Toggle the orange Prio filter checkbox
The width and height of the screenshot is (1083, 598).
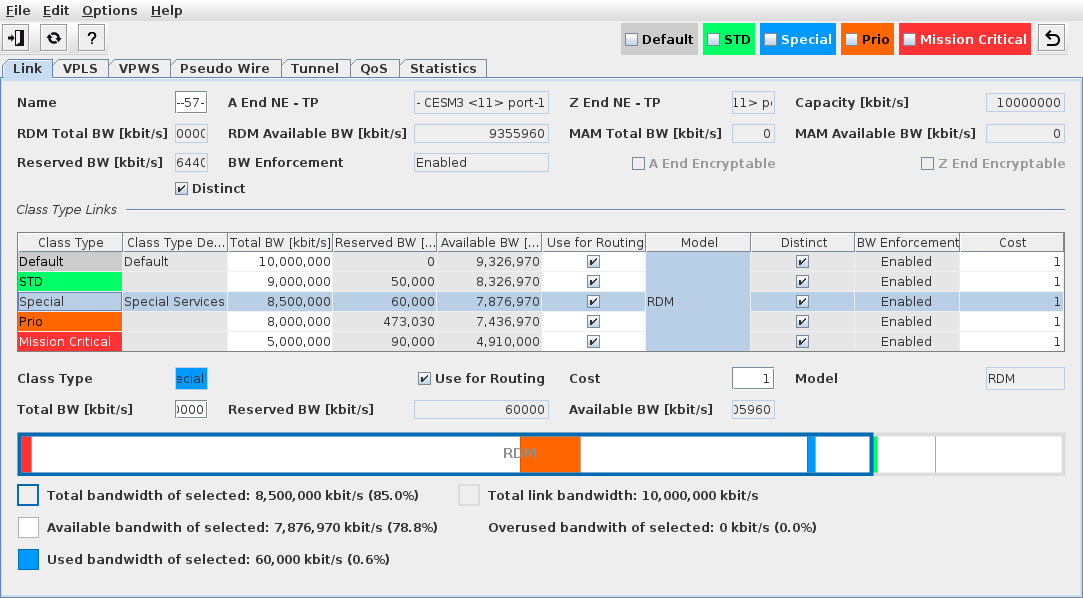[x=851, y=40]
